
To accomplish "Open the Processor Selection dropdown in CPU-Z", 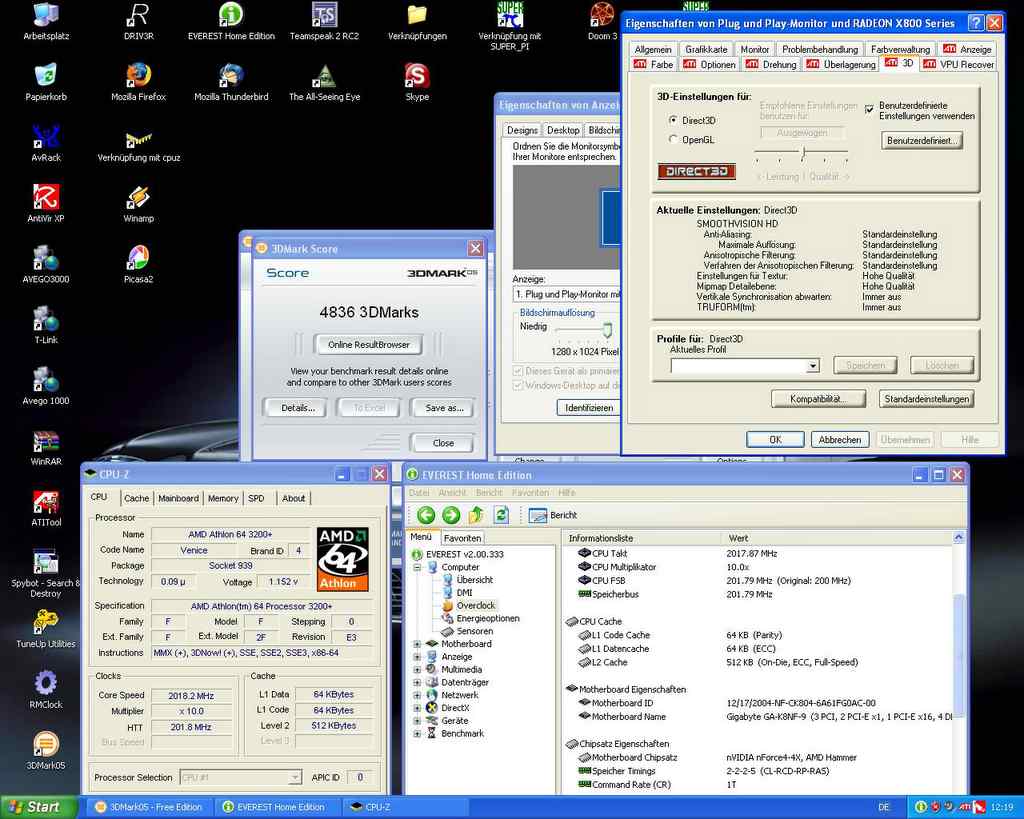I will (295, 777).
